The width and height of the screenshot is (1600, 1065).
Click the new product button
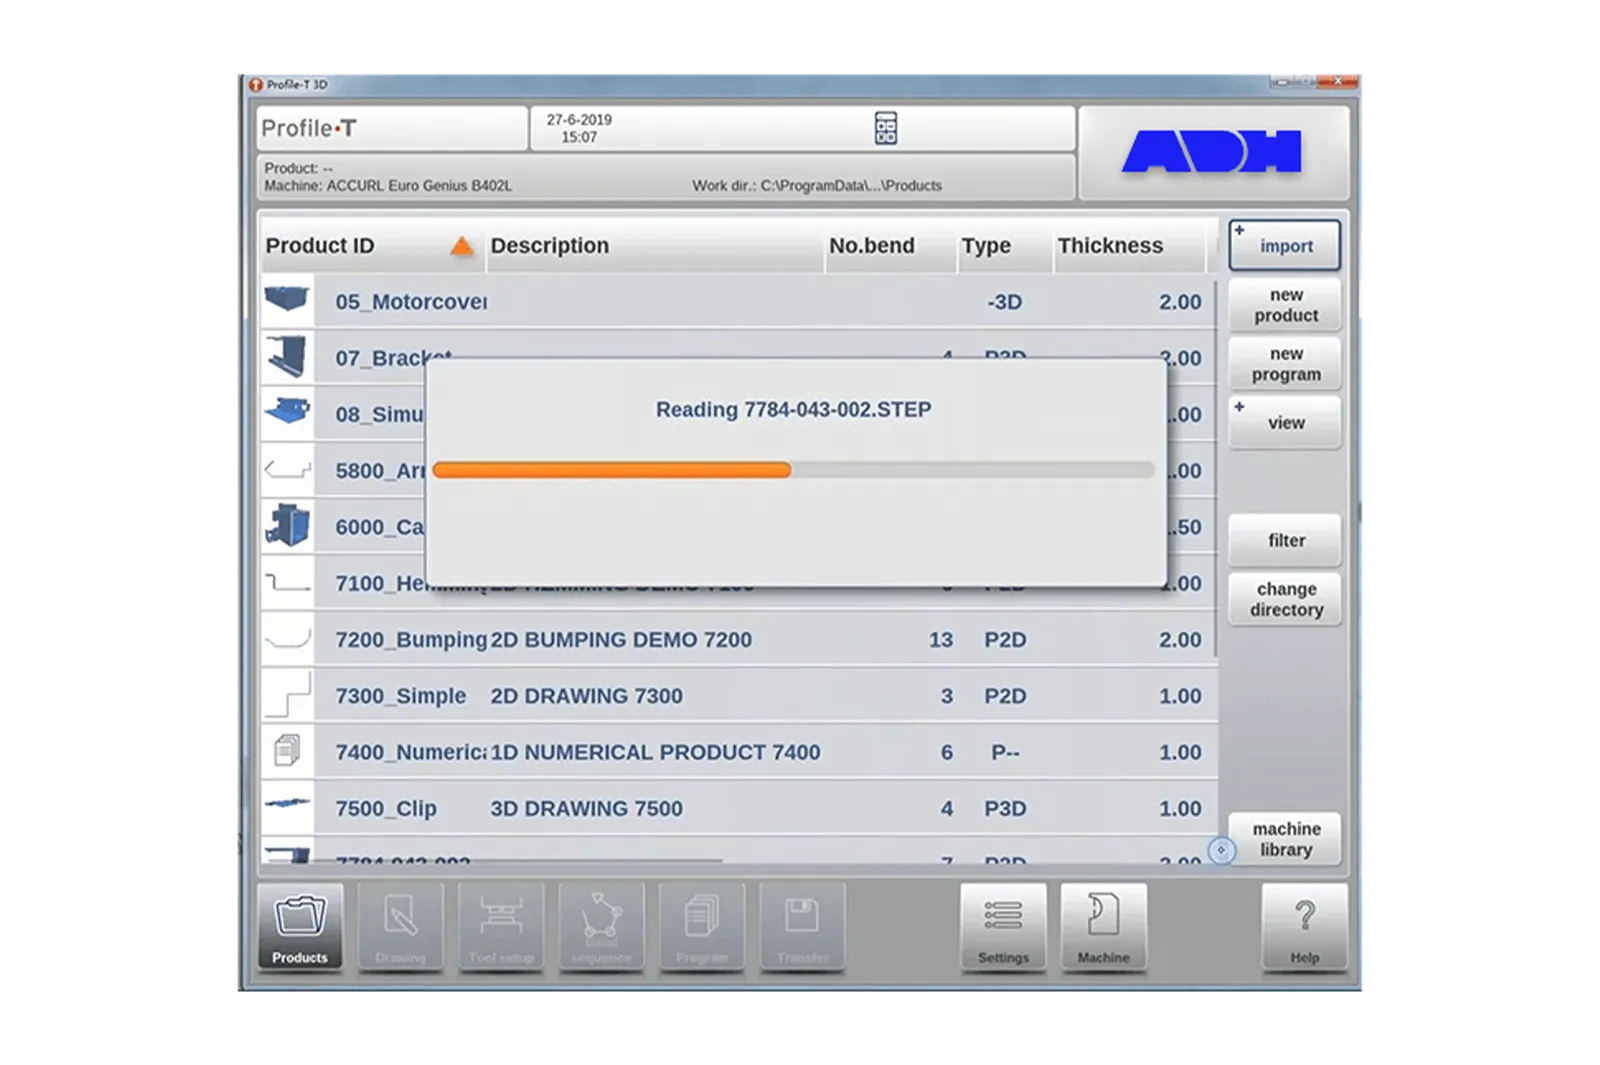click(1285, 305)
